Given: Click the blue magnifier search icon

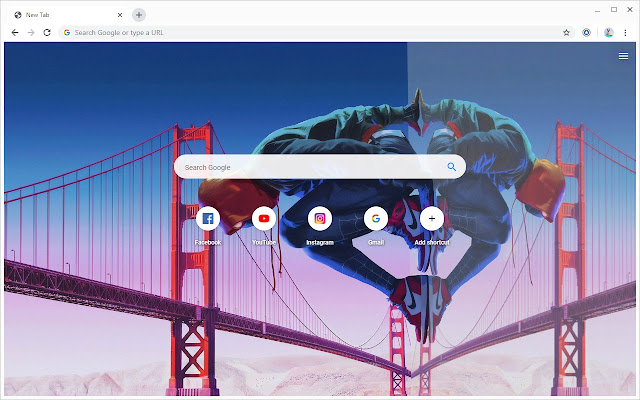Looking at the screenshot, I should (x=451, y=167).
